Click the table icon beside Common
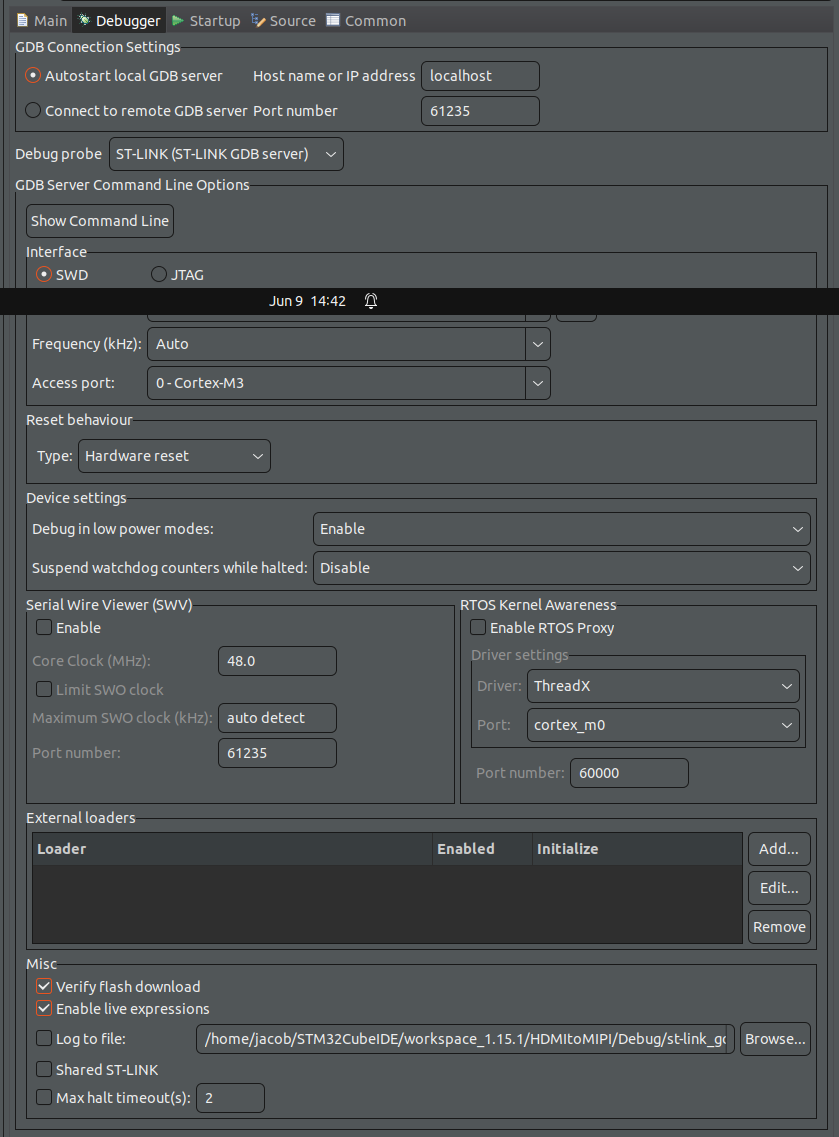839x1137 pixels. coord(334,19)
